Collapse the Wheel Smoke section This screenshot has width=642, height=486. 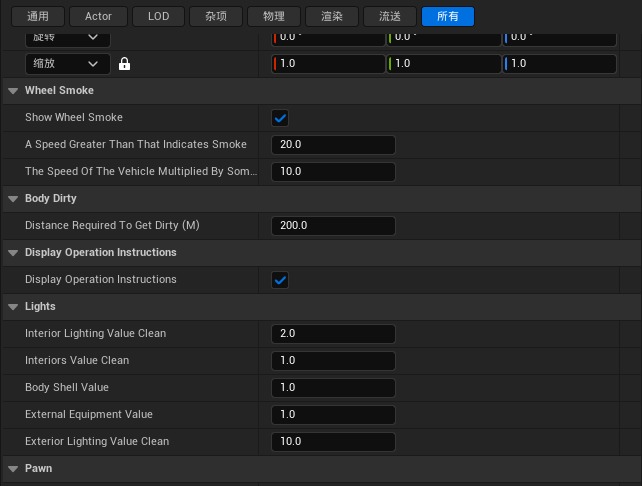[x=13, y=90]
